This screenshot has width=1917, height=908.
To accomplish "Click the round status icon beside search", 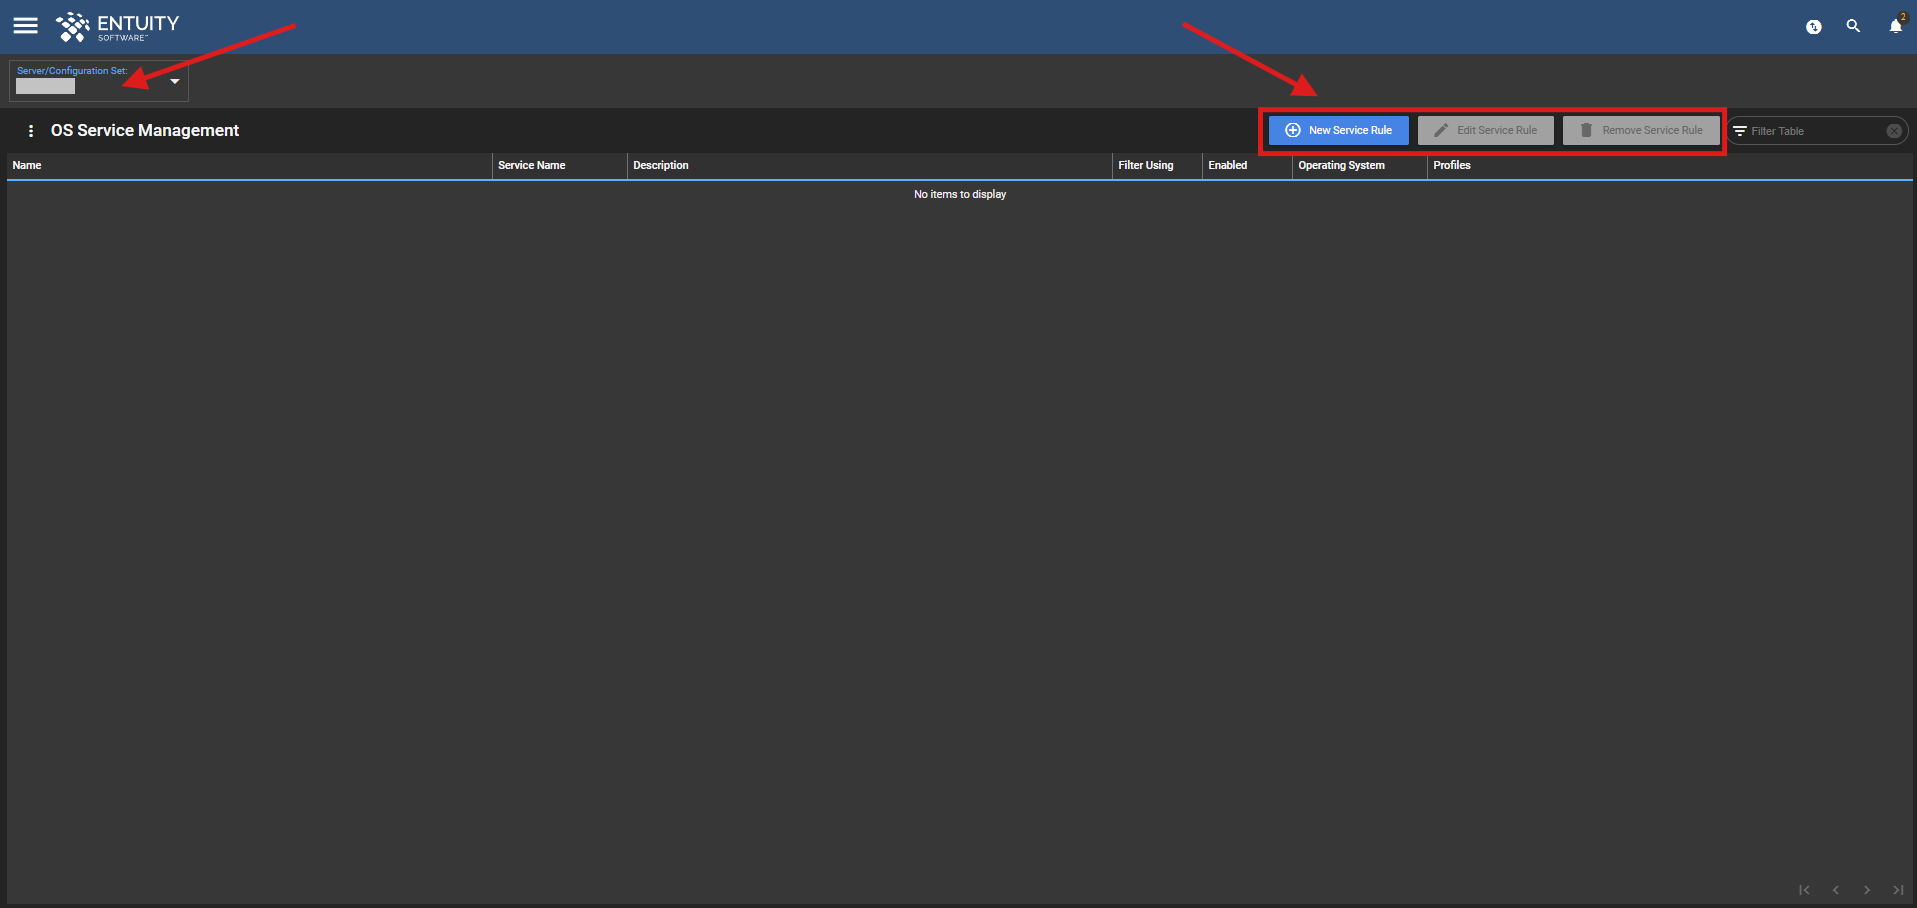I will click(1813, 27).
